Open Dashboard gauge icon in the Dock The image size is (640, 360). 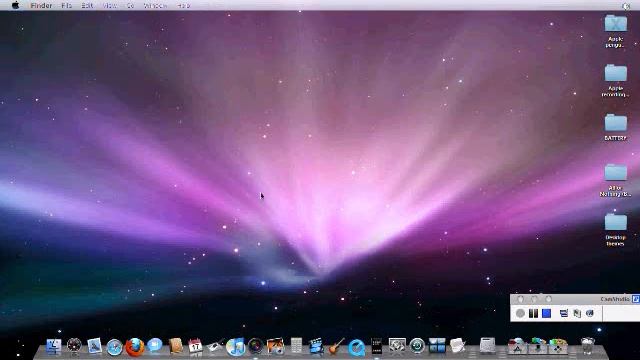[74, 346]
